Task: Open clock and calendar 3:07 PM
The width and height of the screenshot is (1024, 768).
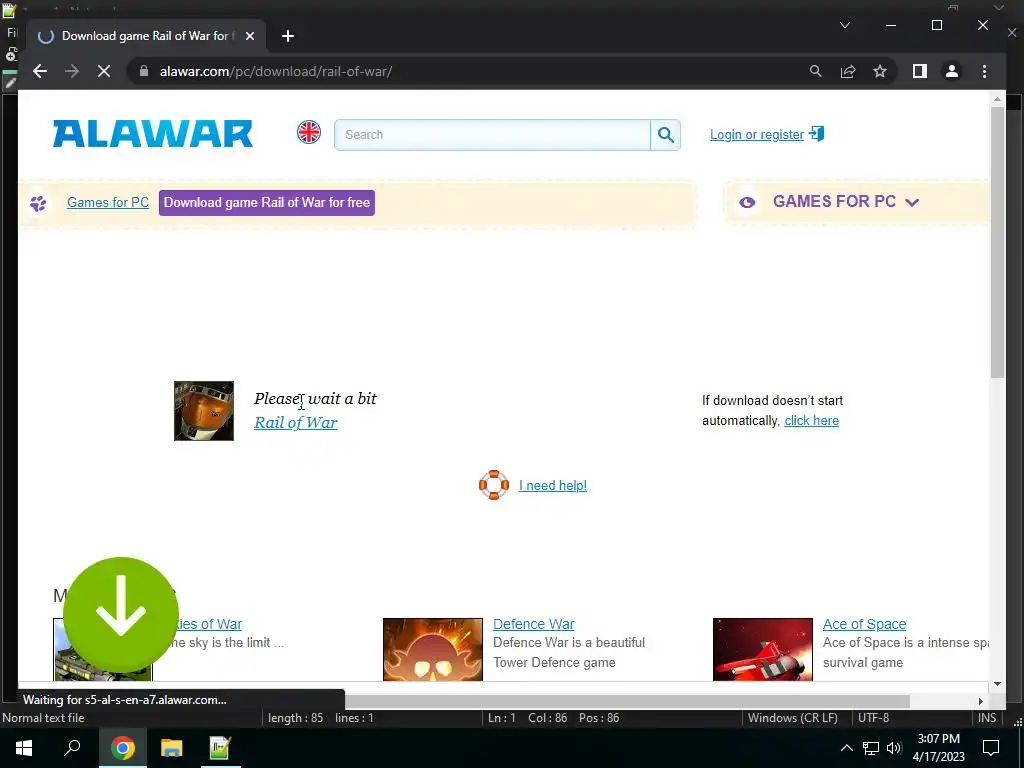Action: point(938,748)
